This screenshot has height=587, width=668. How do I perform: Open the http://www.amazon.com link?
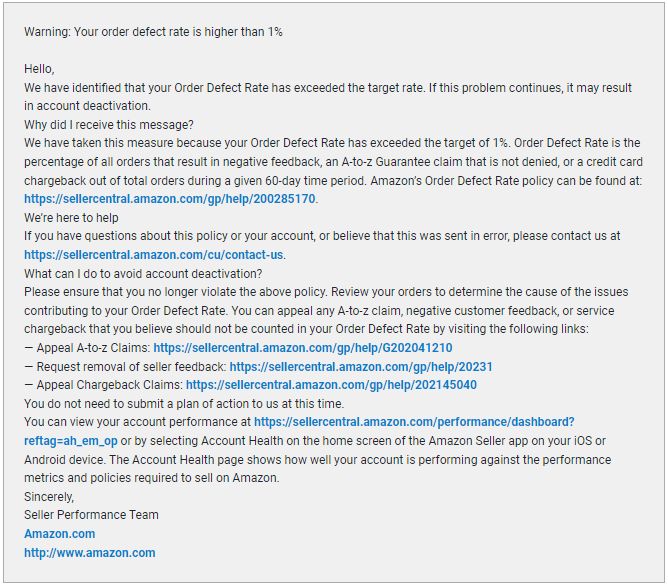89,552
